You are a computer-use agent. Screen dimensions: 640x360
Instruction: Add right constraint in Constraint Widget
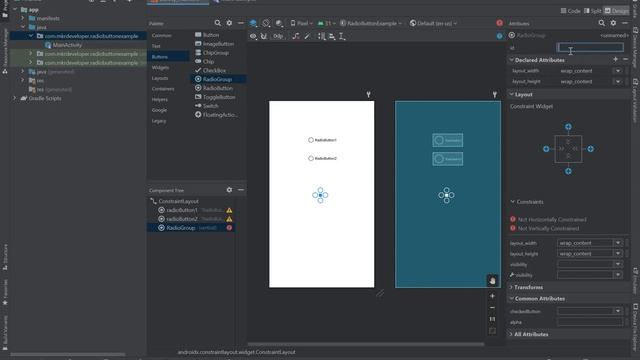click(591, 149)
